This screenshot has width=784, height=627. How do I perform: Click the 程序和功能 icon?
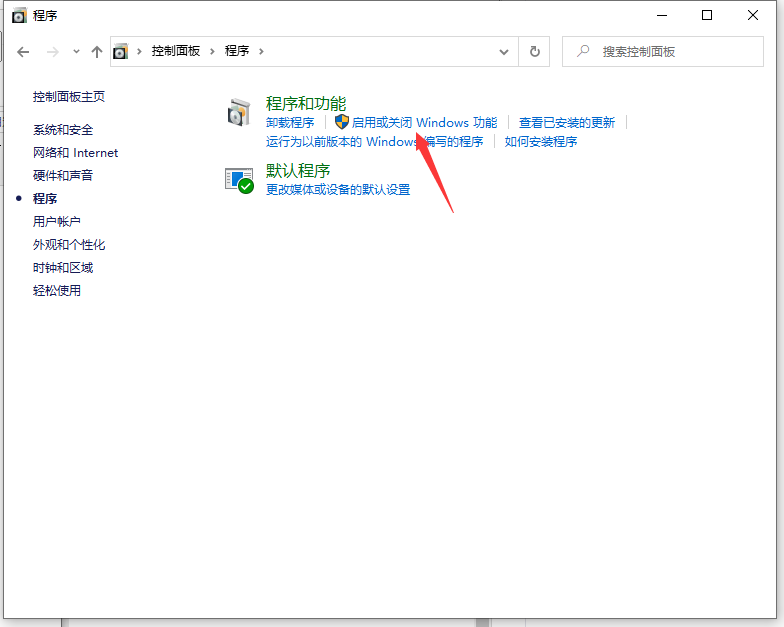click(x=239, y=112)
